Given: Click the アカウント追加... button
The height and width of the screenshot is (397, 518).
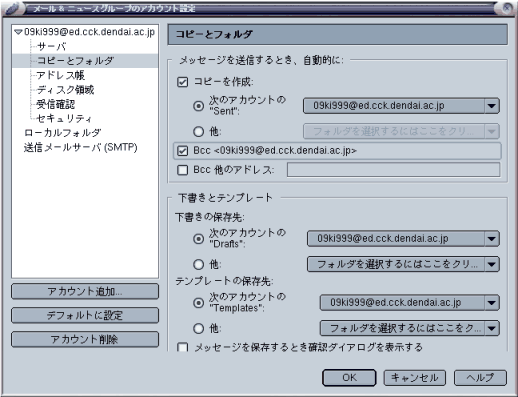Looking at the screenshot, I should (85, 292).
